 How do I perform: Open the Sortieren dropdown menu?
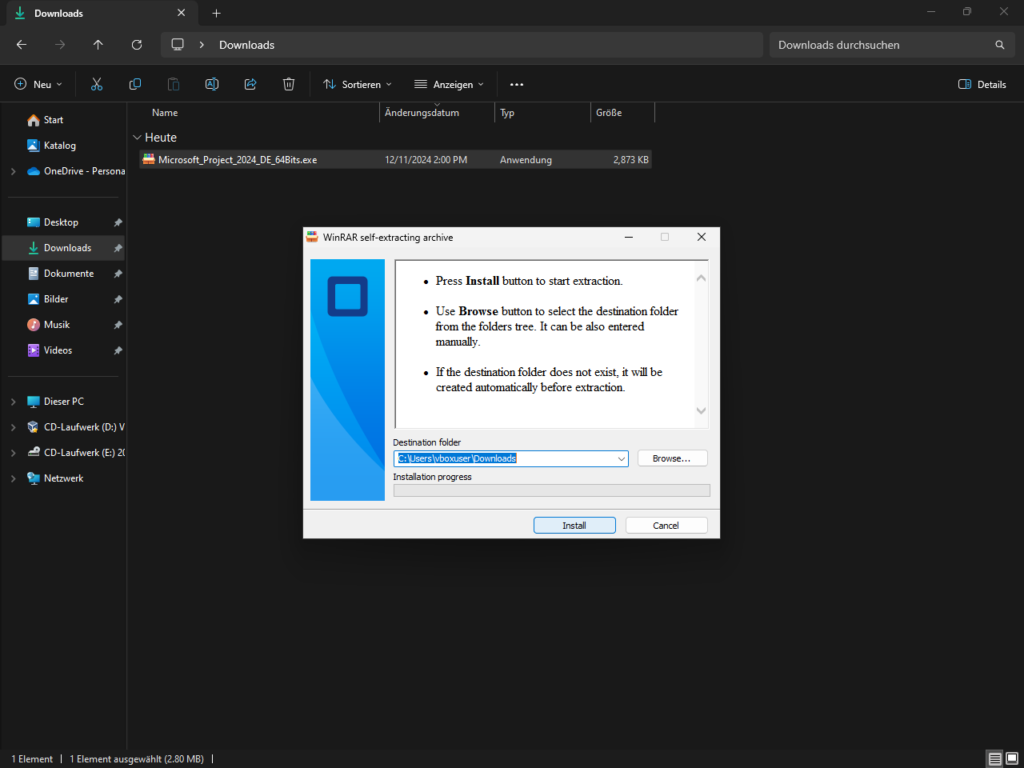point(358,84)
